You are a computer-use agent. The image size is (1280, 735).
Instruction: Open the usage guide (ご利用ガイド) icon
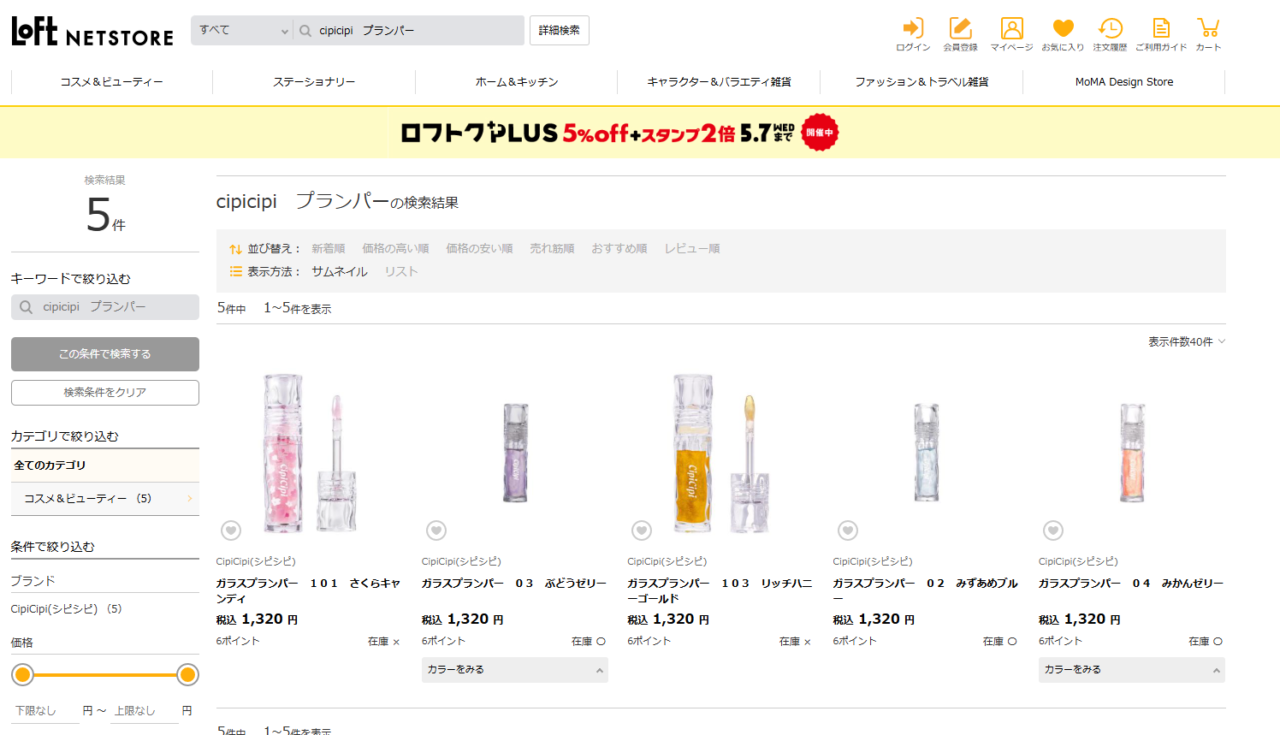click(x=1161, y=34)
